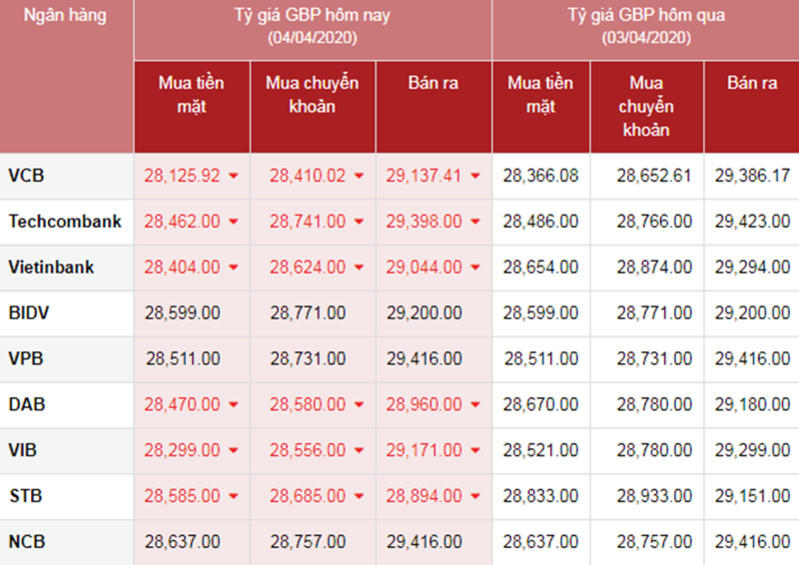
Task: Select the Vietinbank row label
Action: pyautogui.click(x=51, y=267)
